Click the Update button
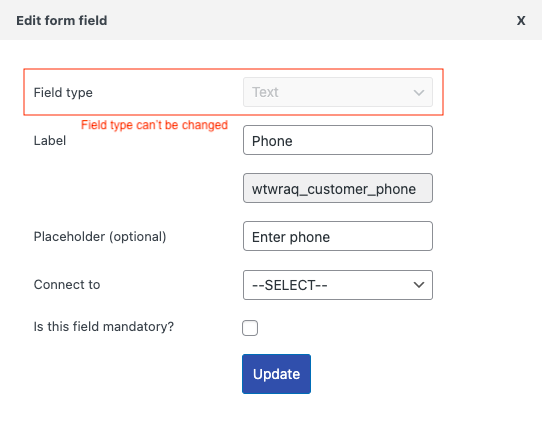Image resolution: width=542 pixels, height=430 pixels. click(276, 374)
